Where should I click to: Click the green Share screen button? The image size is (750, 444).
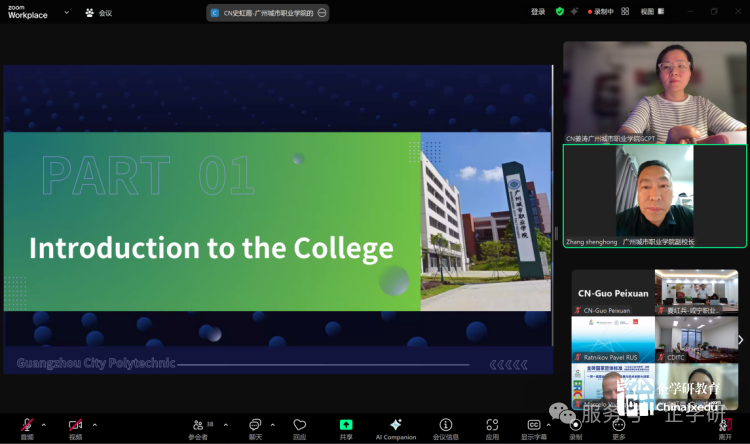tap(346, 427)
